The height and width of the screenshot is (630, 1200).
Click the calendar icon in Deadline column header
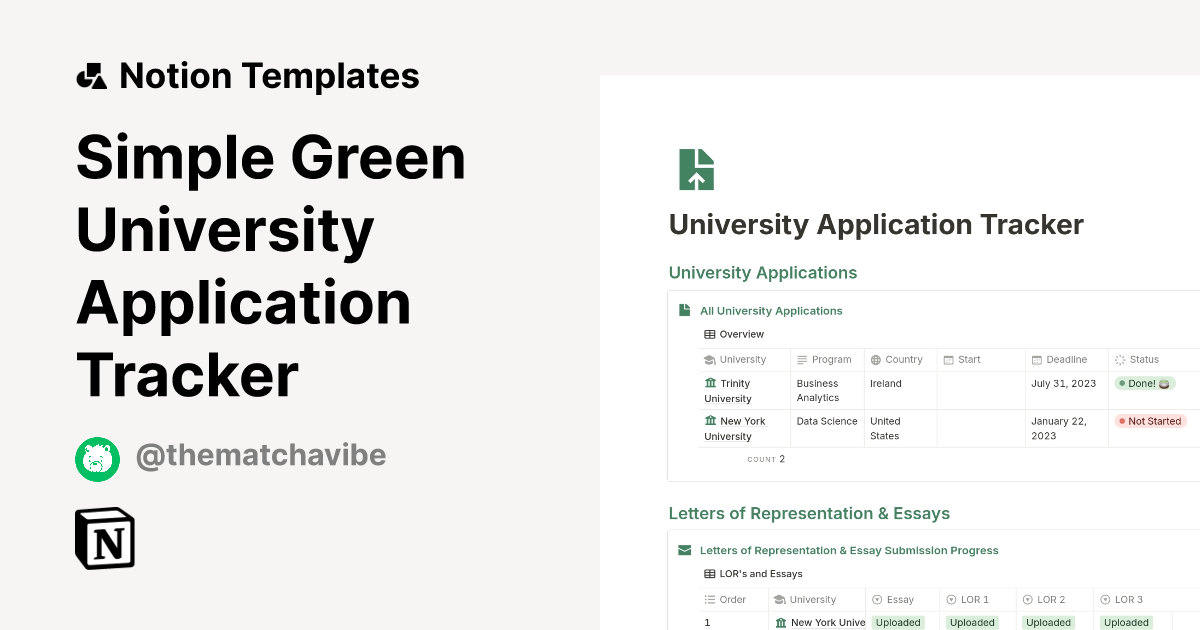[x=1037, y=360]
